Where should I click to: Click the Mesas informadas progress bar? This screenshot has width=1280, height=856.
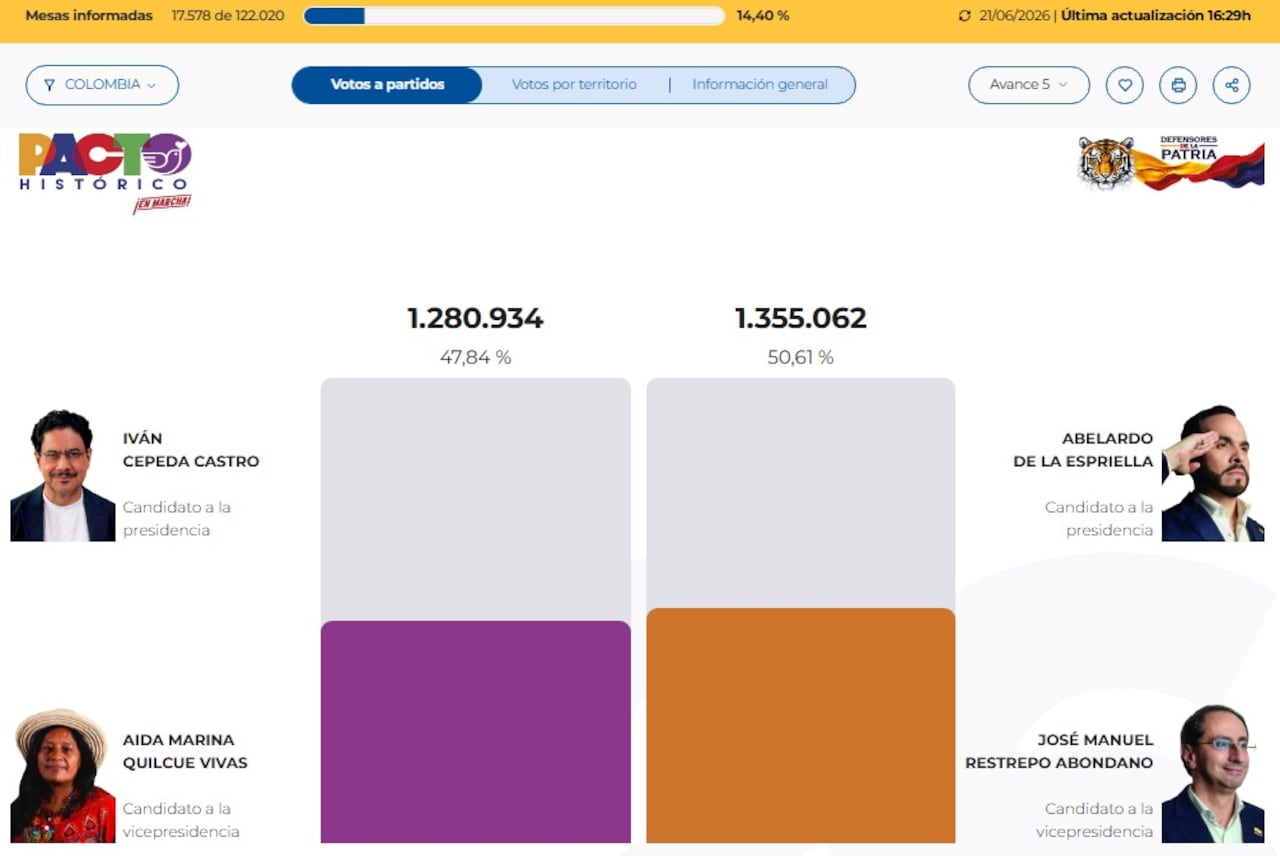pos(514,16)
